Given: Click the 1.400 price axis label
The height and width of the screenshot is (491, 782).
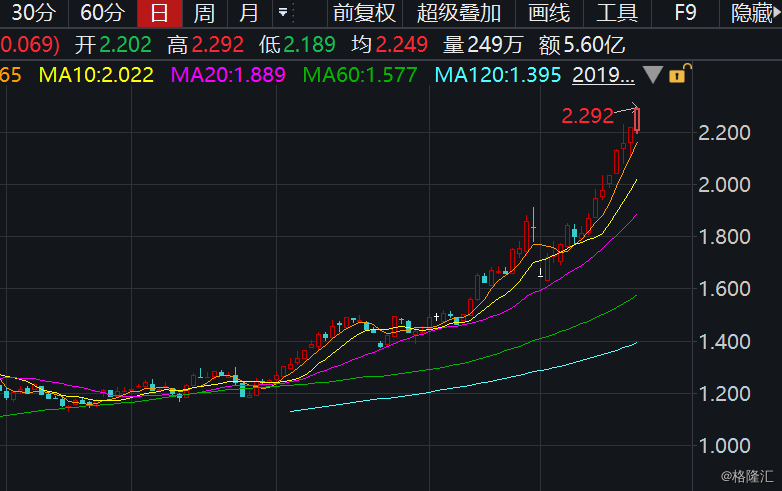Looking at the screenshot, I should (x=724, y=342).
